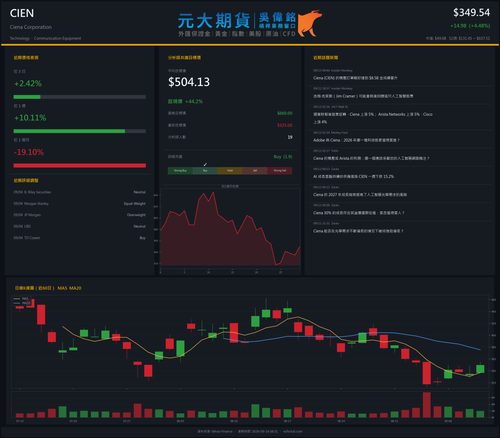
Task: Click the +10.11% one-week progress bar
Action: [x=80, y=131]
